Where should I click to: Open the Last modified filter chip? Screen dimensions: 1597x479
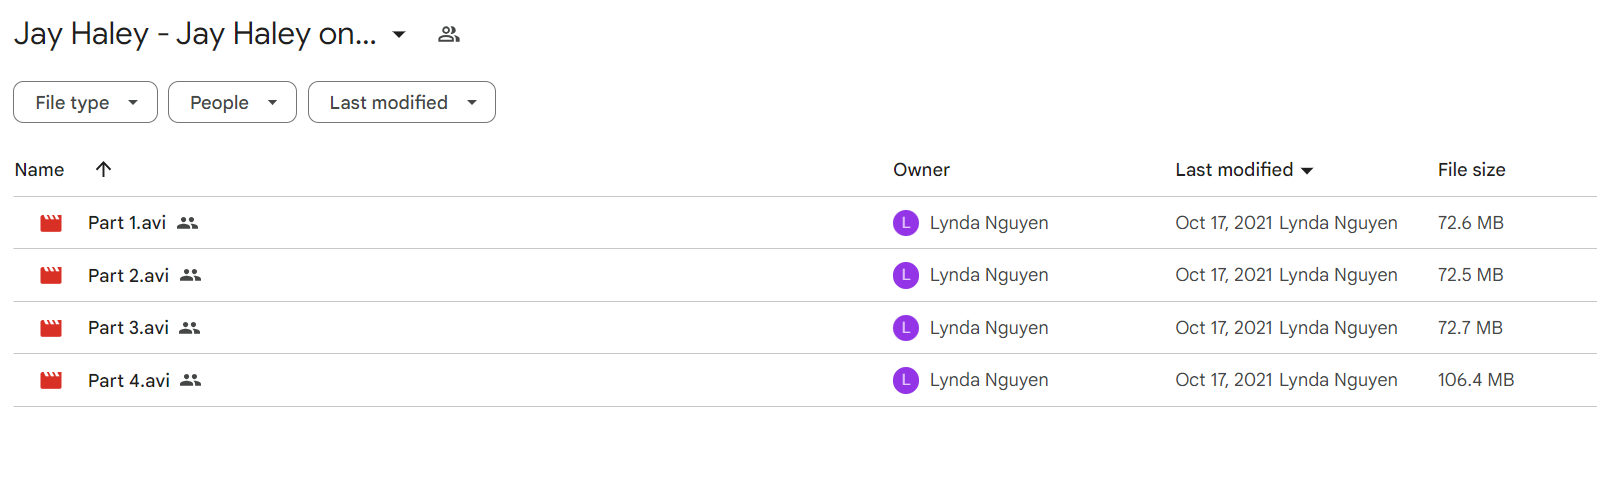point(402,102)
